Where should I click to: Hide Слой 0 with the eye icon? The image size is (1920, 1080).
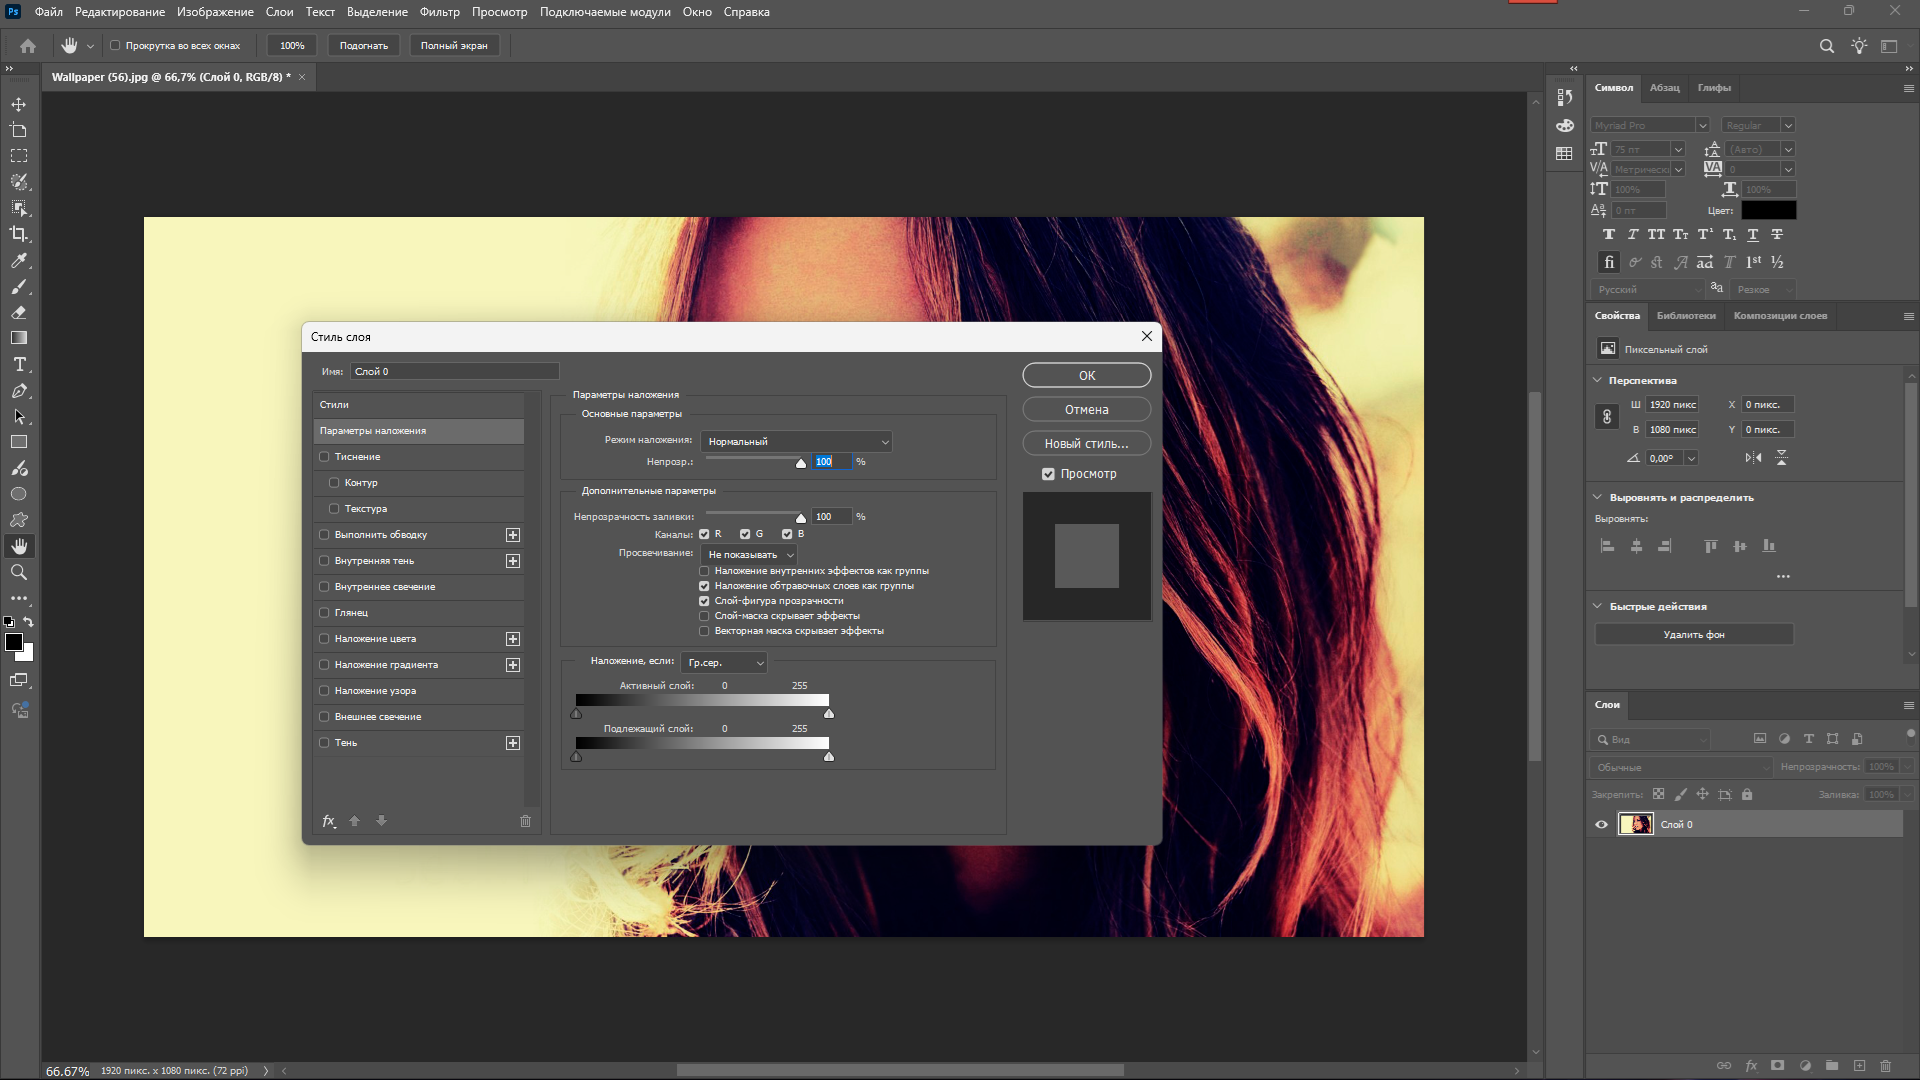[x=1601, y=825]
